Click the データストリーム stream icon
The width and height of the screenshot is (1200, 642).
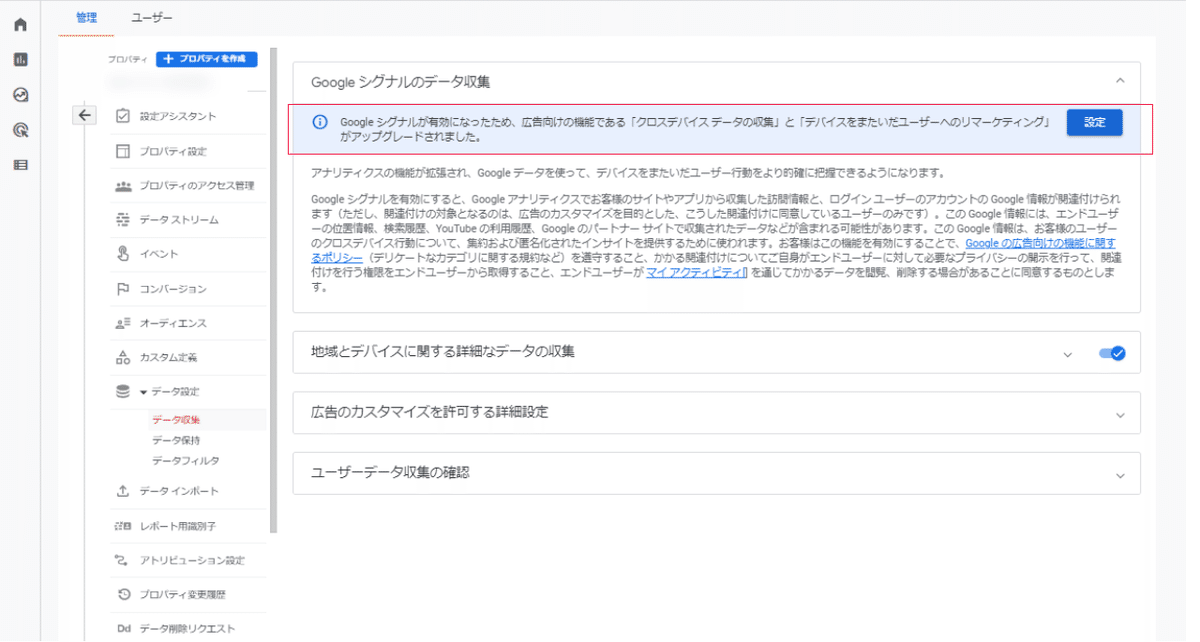(123, 219)
